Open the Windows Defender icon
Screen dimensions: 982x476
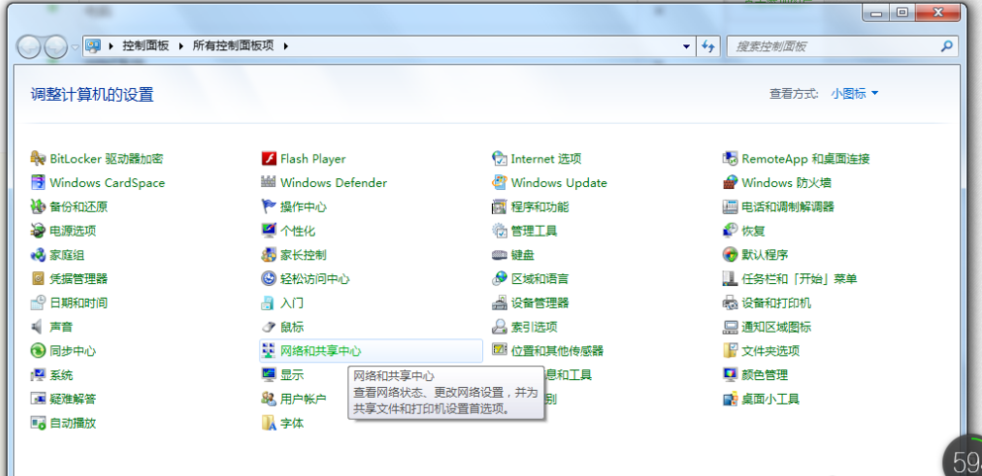pos(268,183)
